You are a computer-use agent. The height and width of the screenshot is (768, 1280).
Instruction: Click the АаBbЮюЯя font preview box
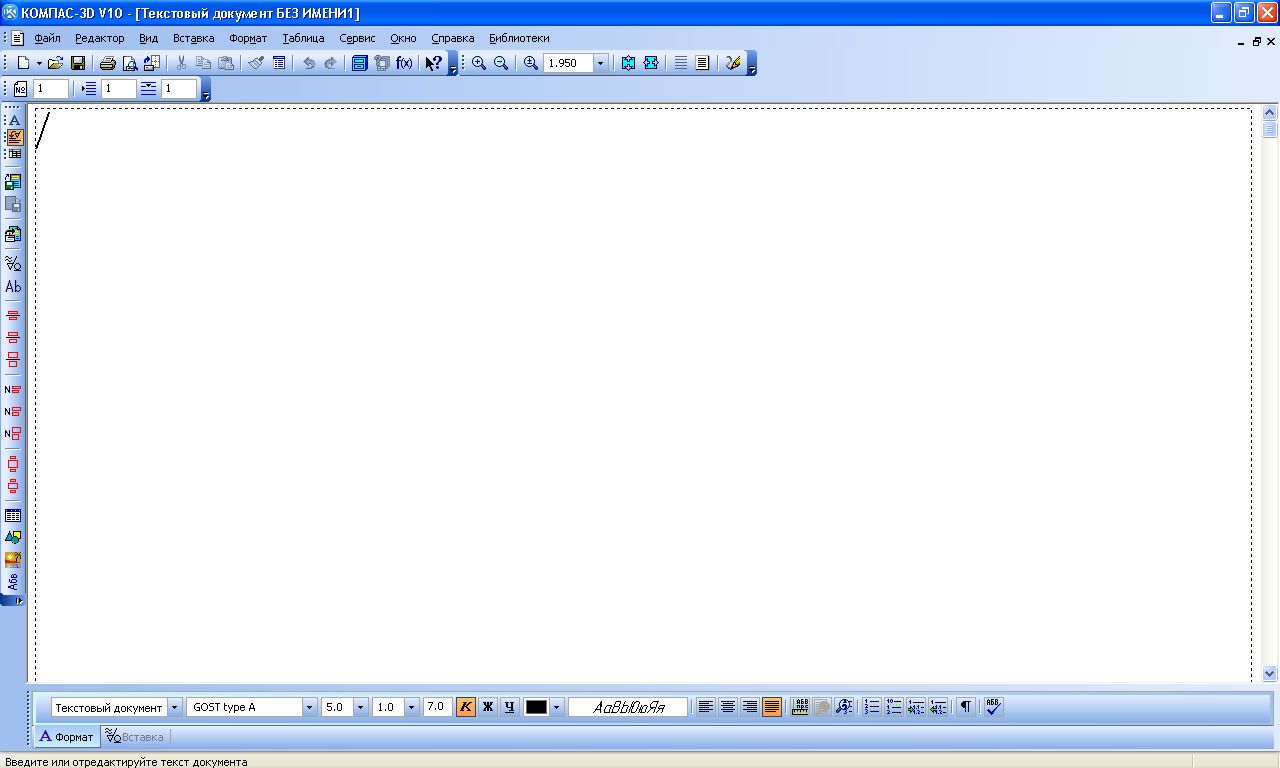[628, 707]
